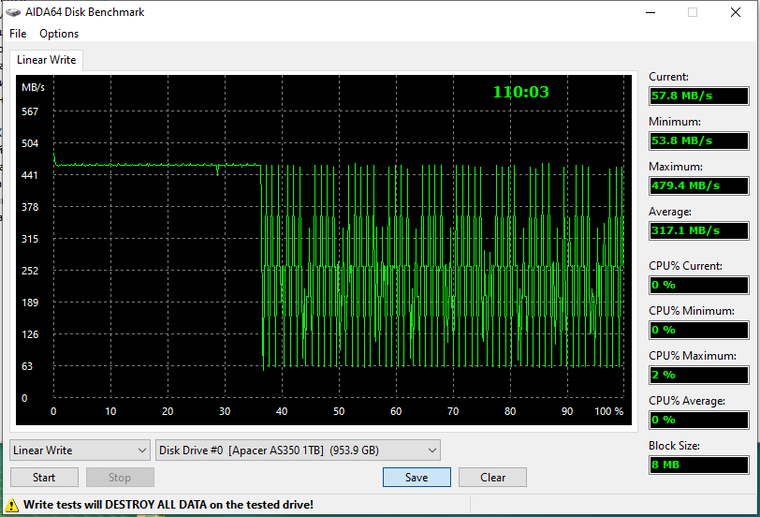Open the Disk Drive #0 Apacer selector

coord(298,450)
